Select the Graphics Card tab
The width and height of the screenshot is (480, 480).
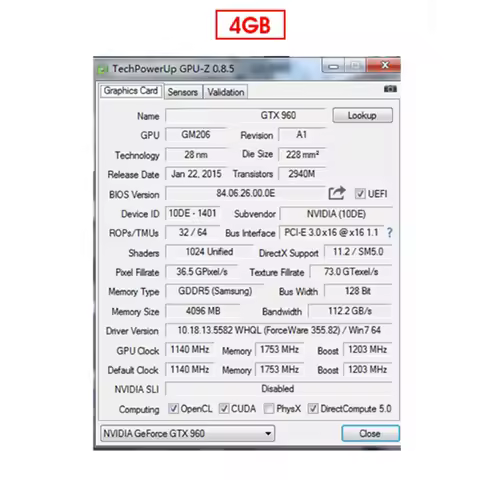[131, 91]
